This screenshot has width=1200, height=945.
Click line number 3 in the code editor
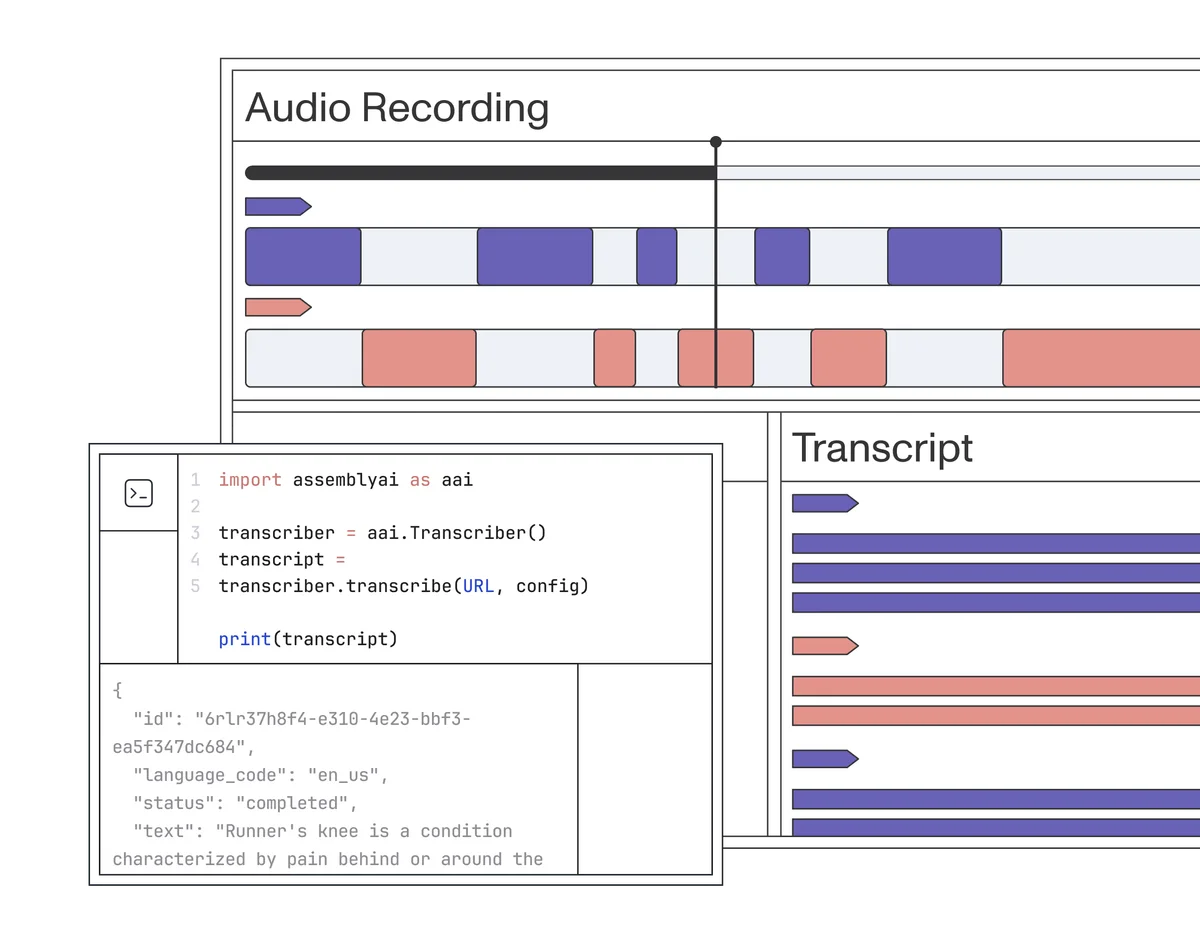pyautogui.click(x=195, y=533)
